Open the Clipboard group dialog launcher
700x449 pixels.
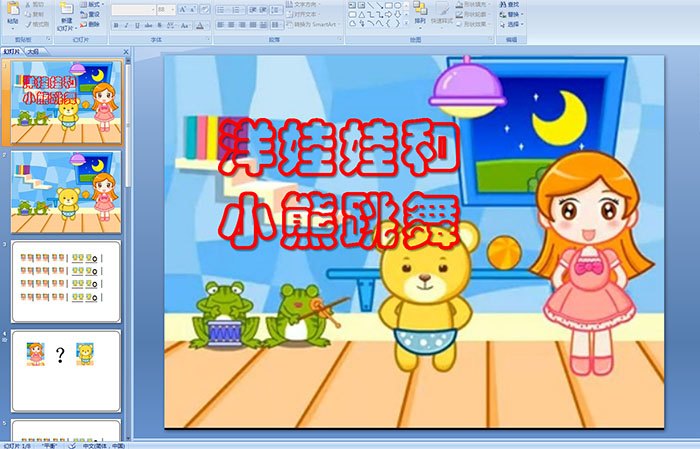(x=49, y=40)
